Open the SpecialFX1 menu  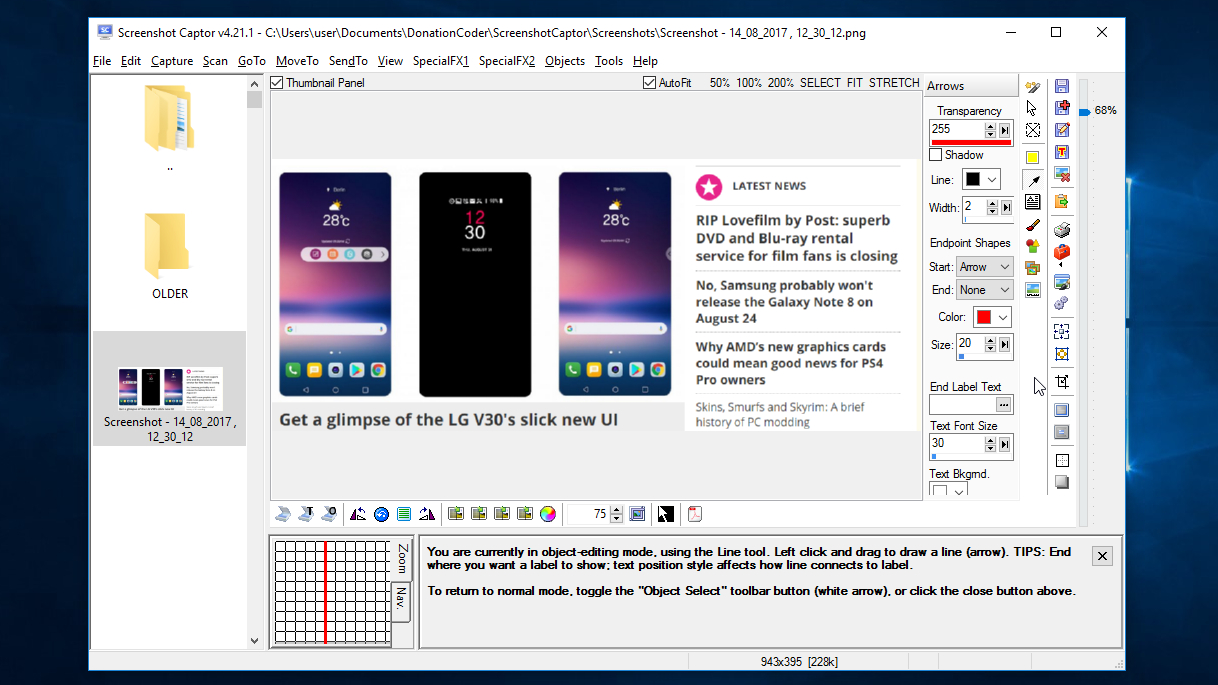(441, 61)
